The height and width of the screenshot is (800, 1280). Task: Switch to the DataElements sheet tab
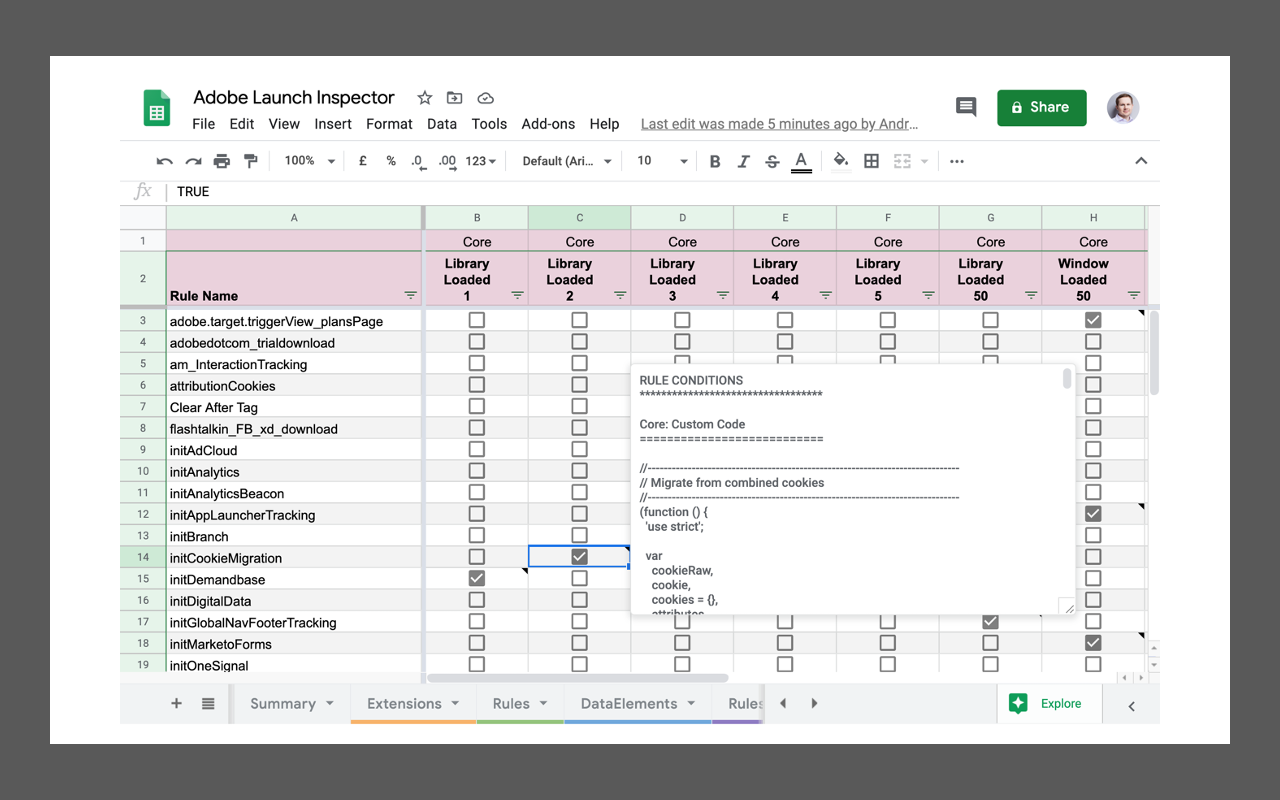(x=638, y=703)
